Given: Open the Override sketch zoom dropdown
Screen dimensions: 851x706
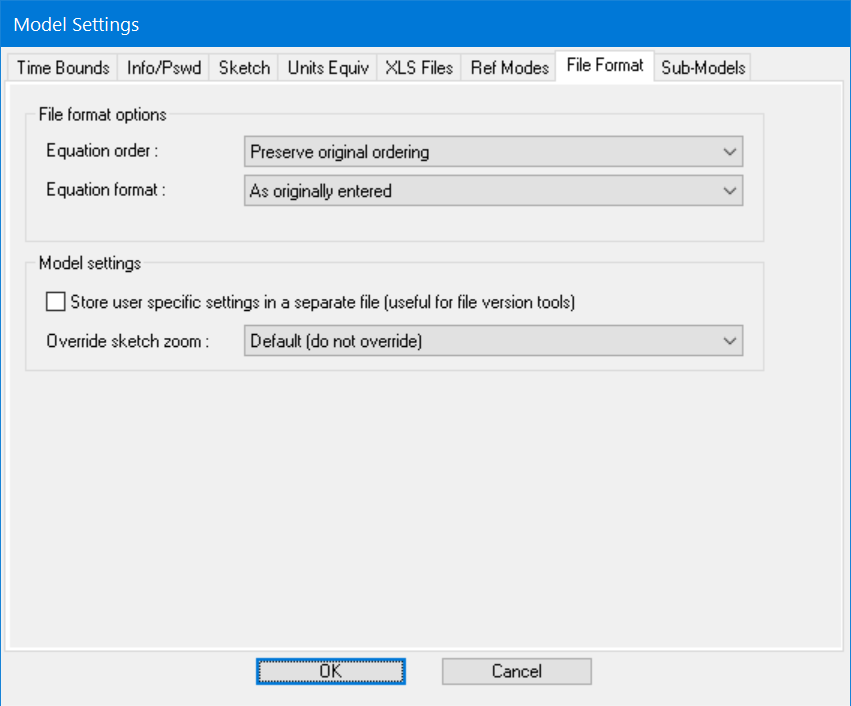Looking at the screenshot, I should point(493,340).
